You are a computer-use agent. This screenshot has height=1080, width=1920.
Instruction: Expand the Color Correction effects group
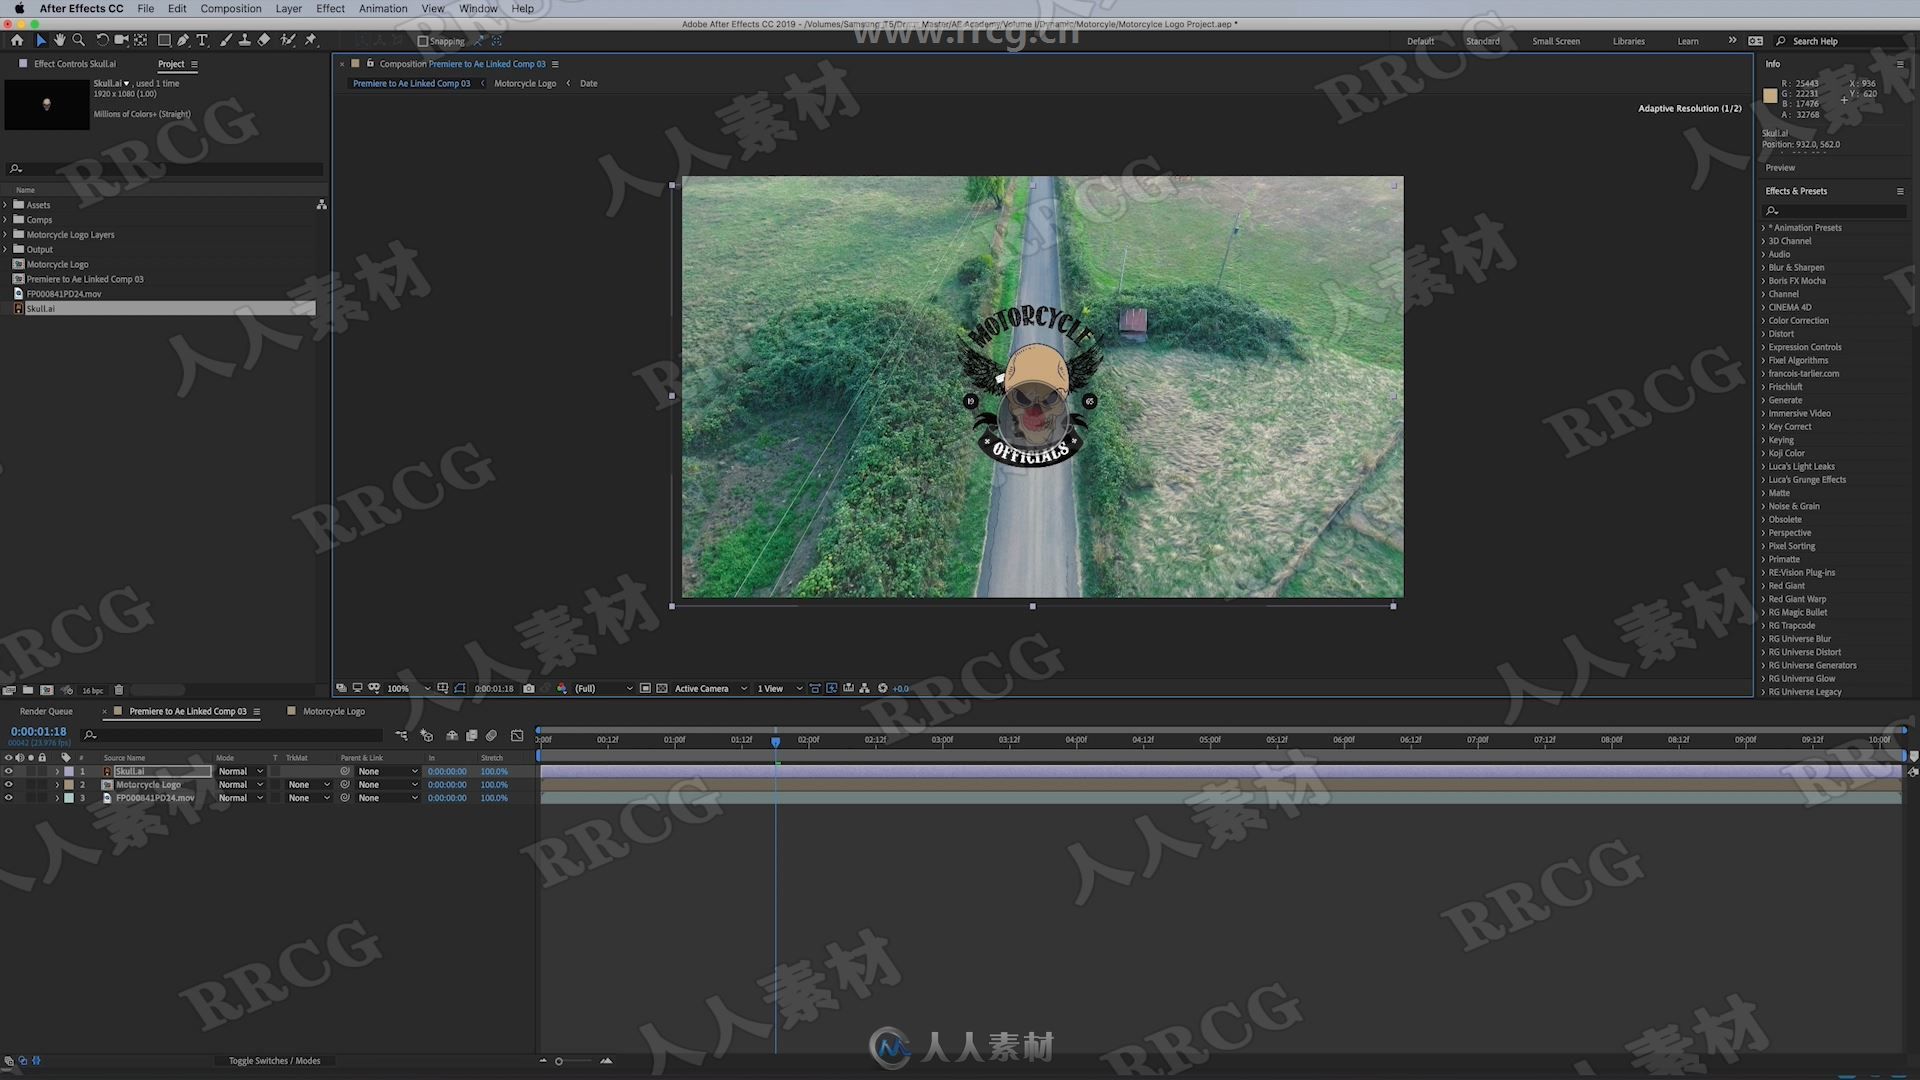pos(1764,320)
